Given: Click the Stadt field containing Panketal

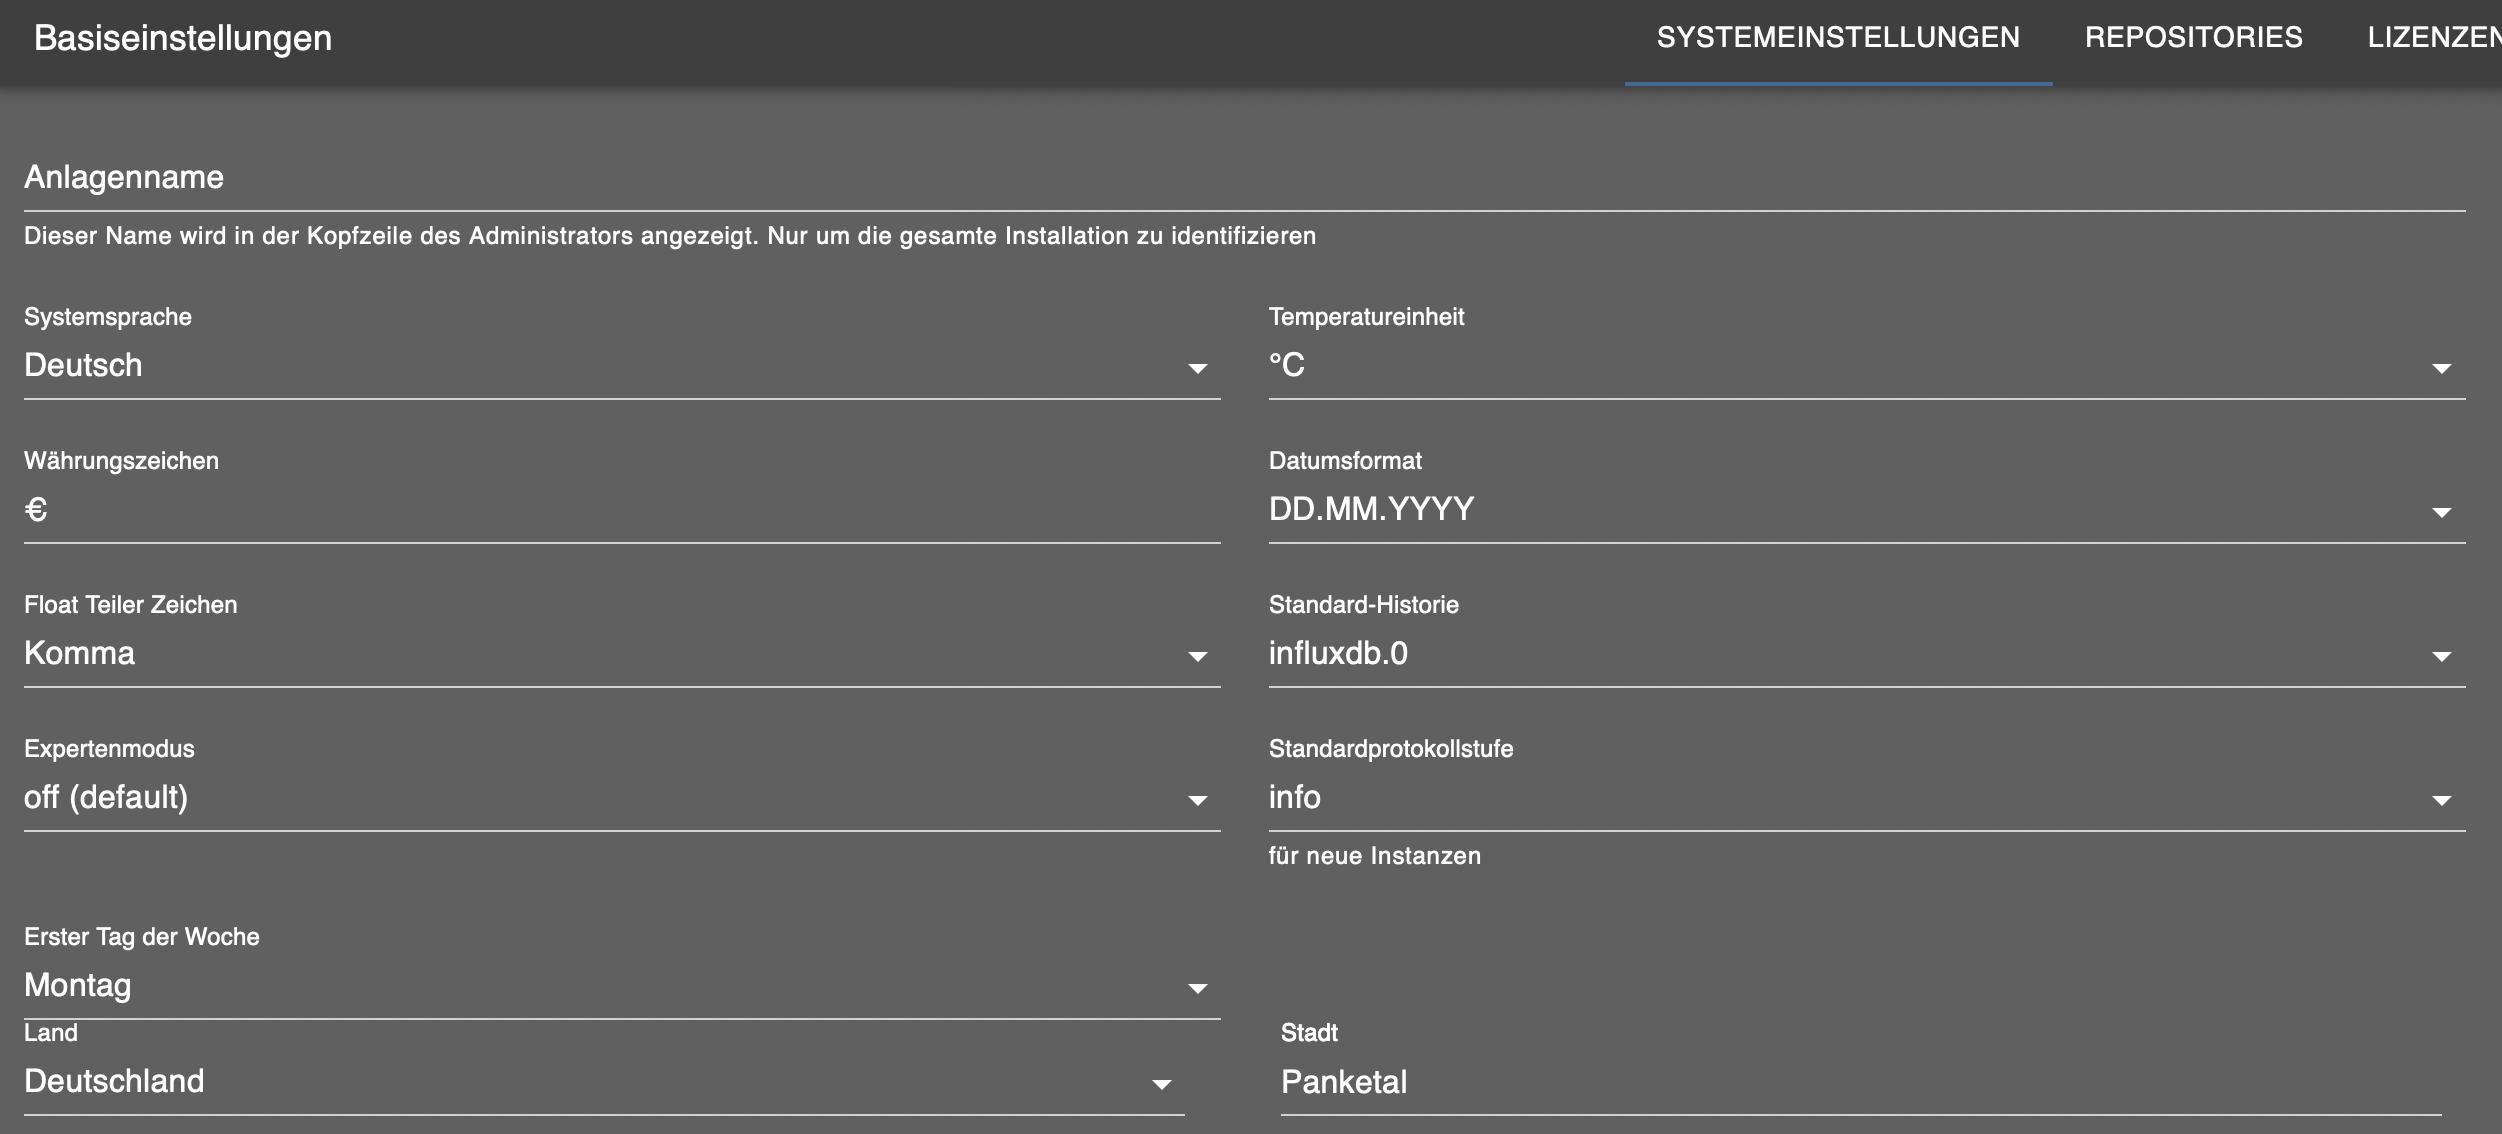Looking at the screenshot, I should 1860,1082.
